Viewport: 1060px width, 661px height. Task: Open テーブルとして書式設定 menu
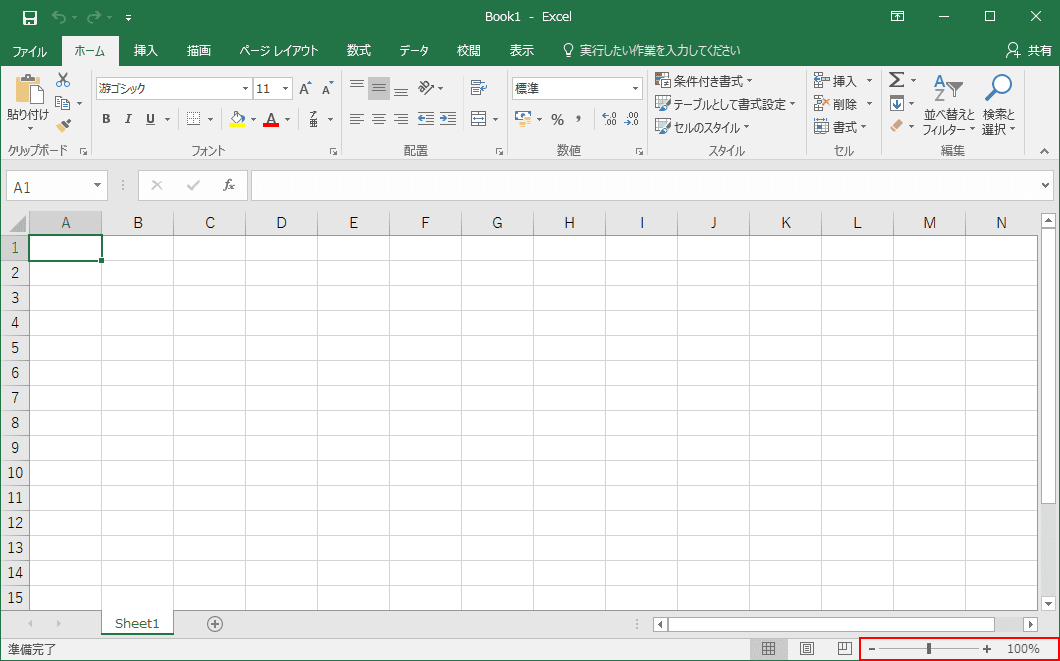coord(725,104)
